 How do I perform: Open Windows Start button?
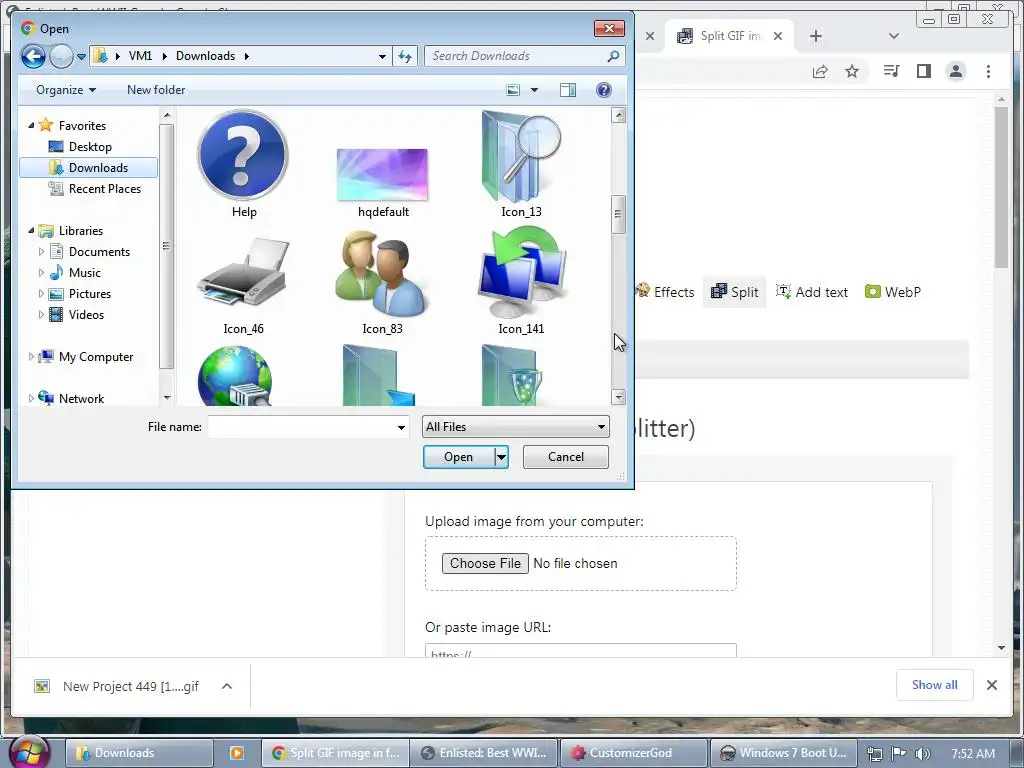(30, 752)
